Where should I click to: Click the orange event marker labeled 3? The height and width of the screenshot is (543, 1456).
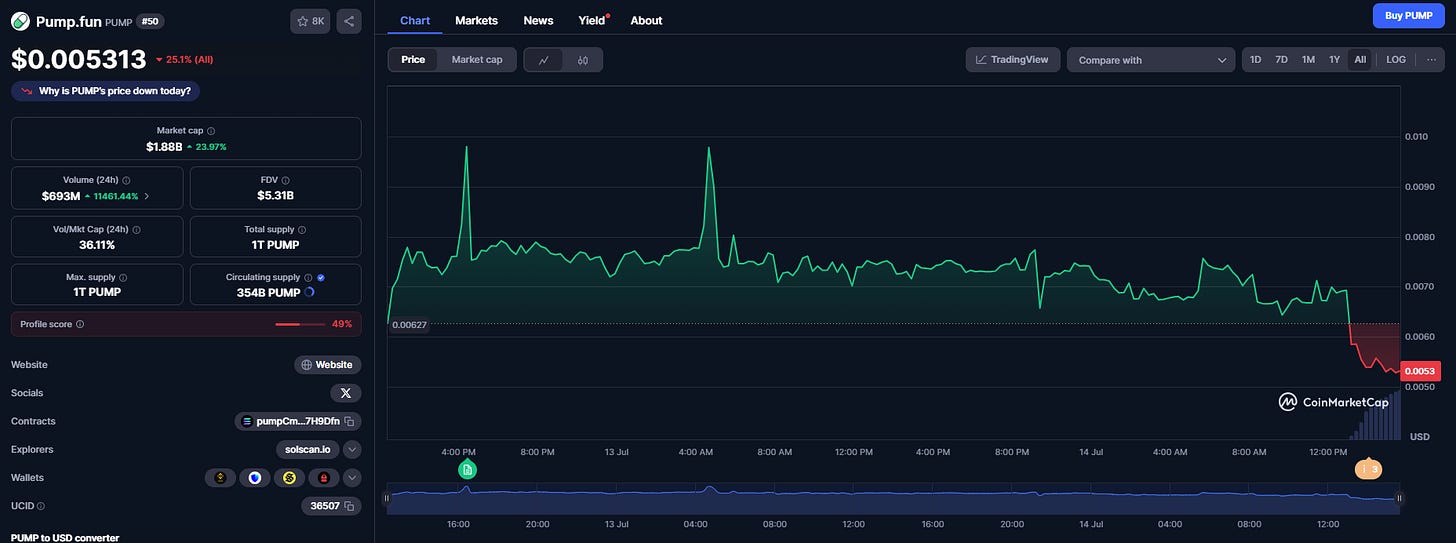click(x=1368, y=469)
